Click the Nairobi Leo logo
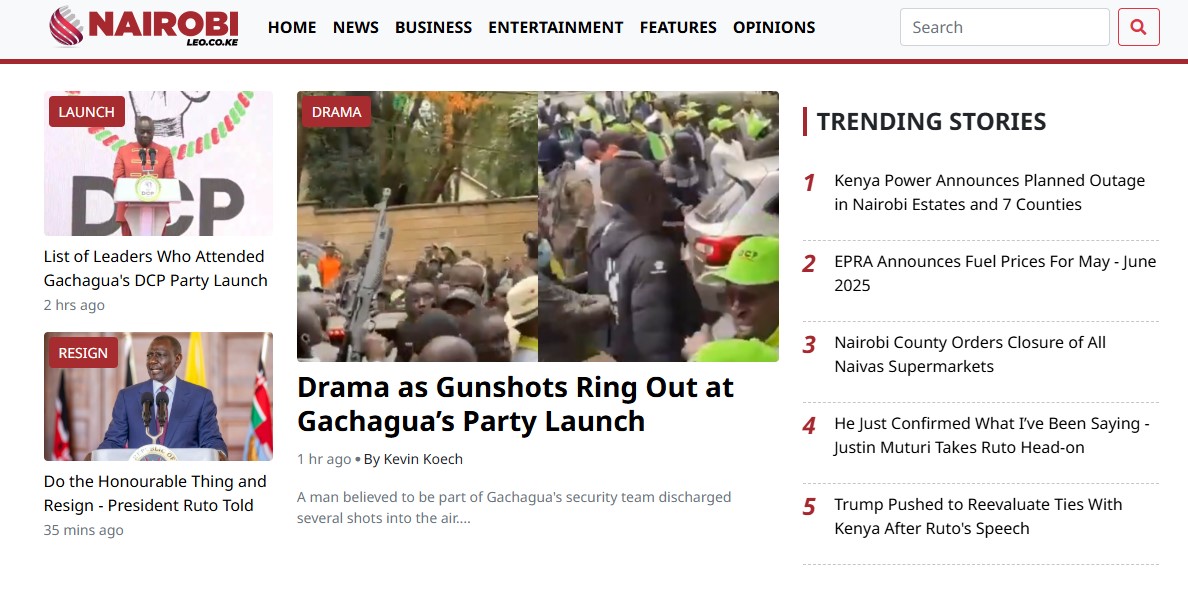1188x604 pixels. [144, 27]
